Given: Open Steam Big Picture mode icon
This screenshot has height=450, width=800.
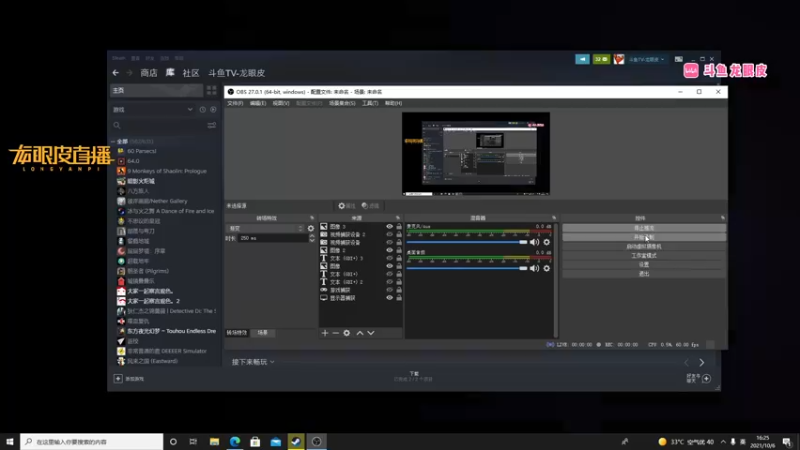Looking at the screenshot, I should 679,59.
